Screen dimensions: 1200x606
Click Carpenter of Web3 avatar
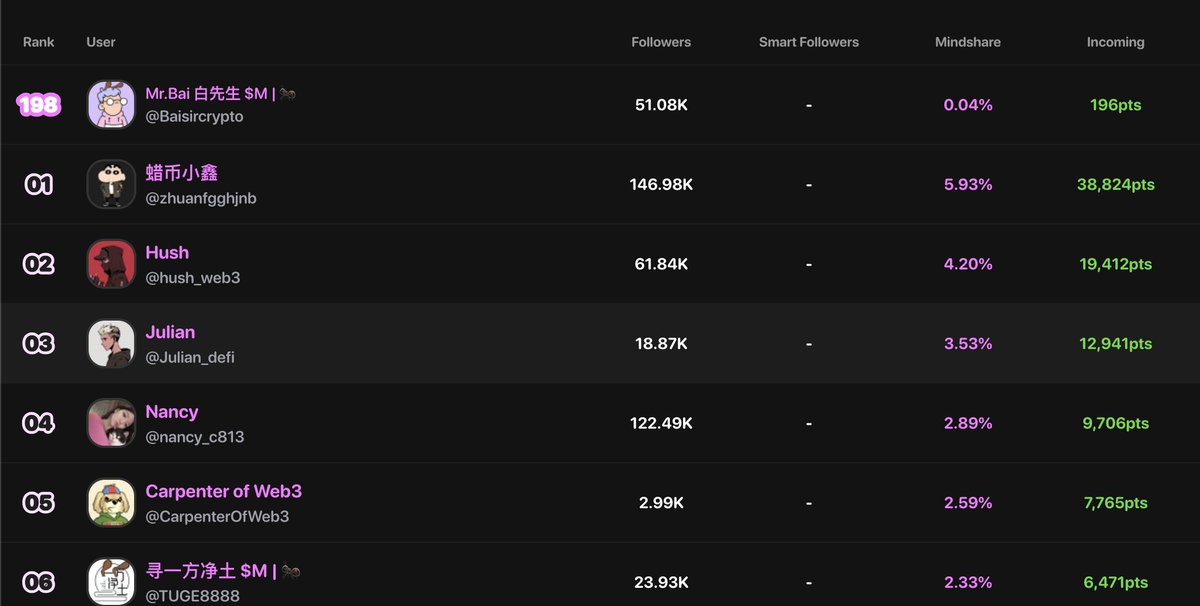click(x=111, y=502)
